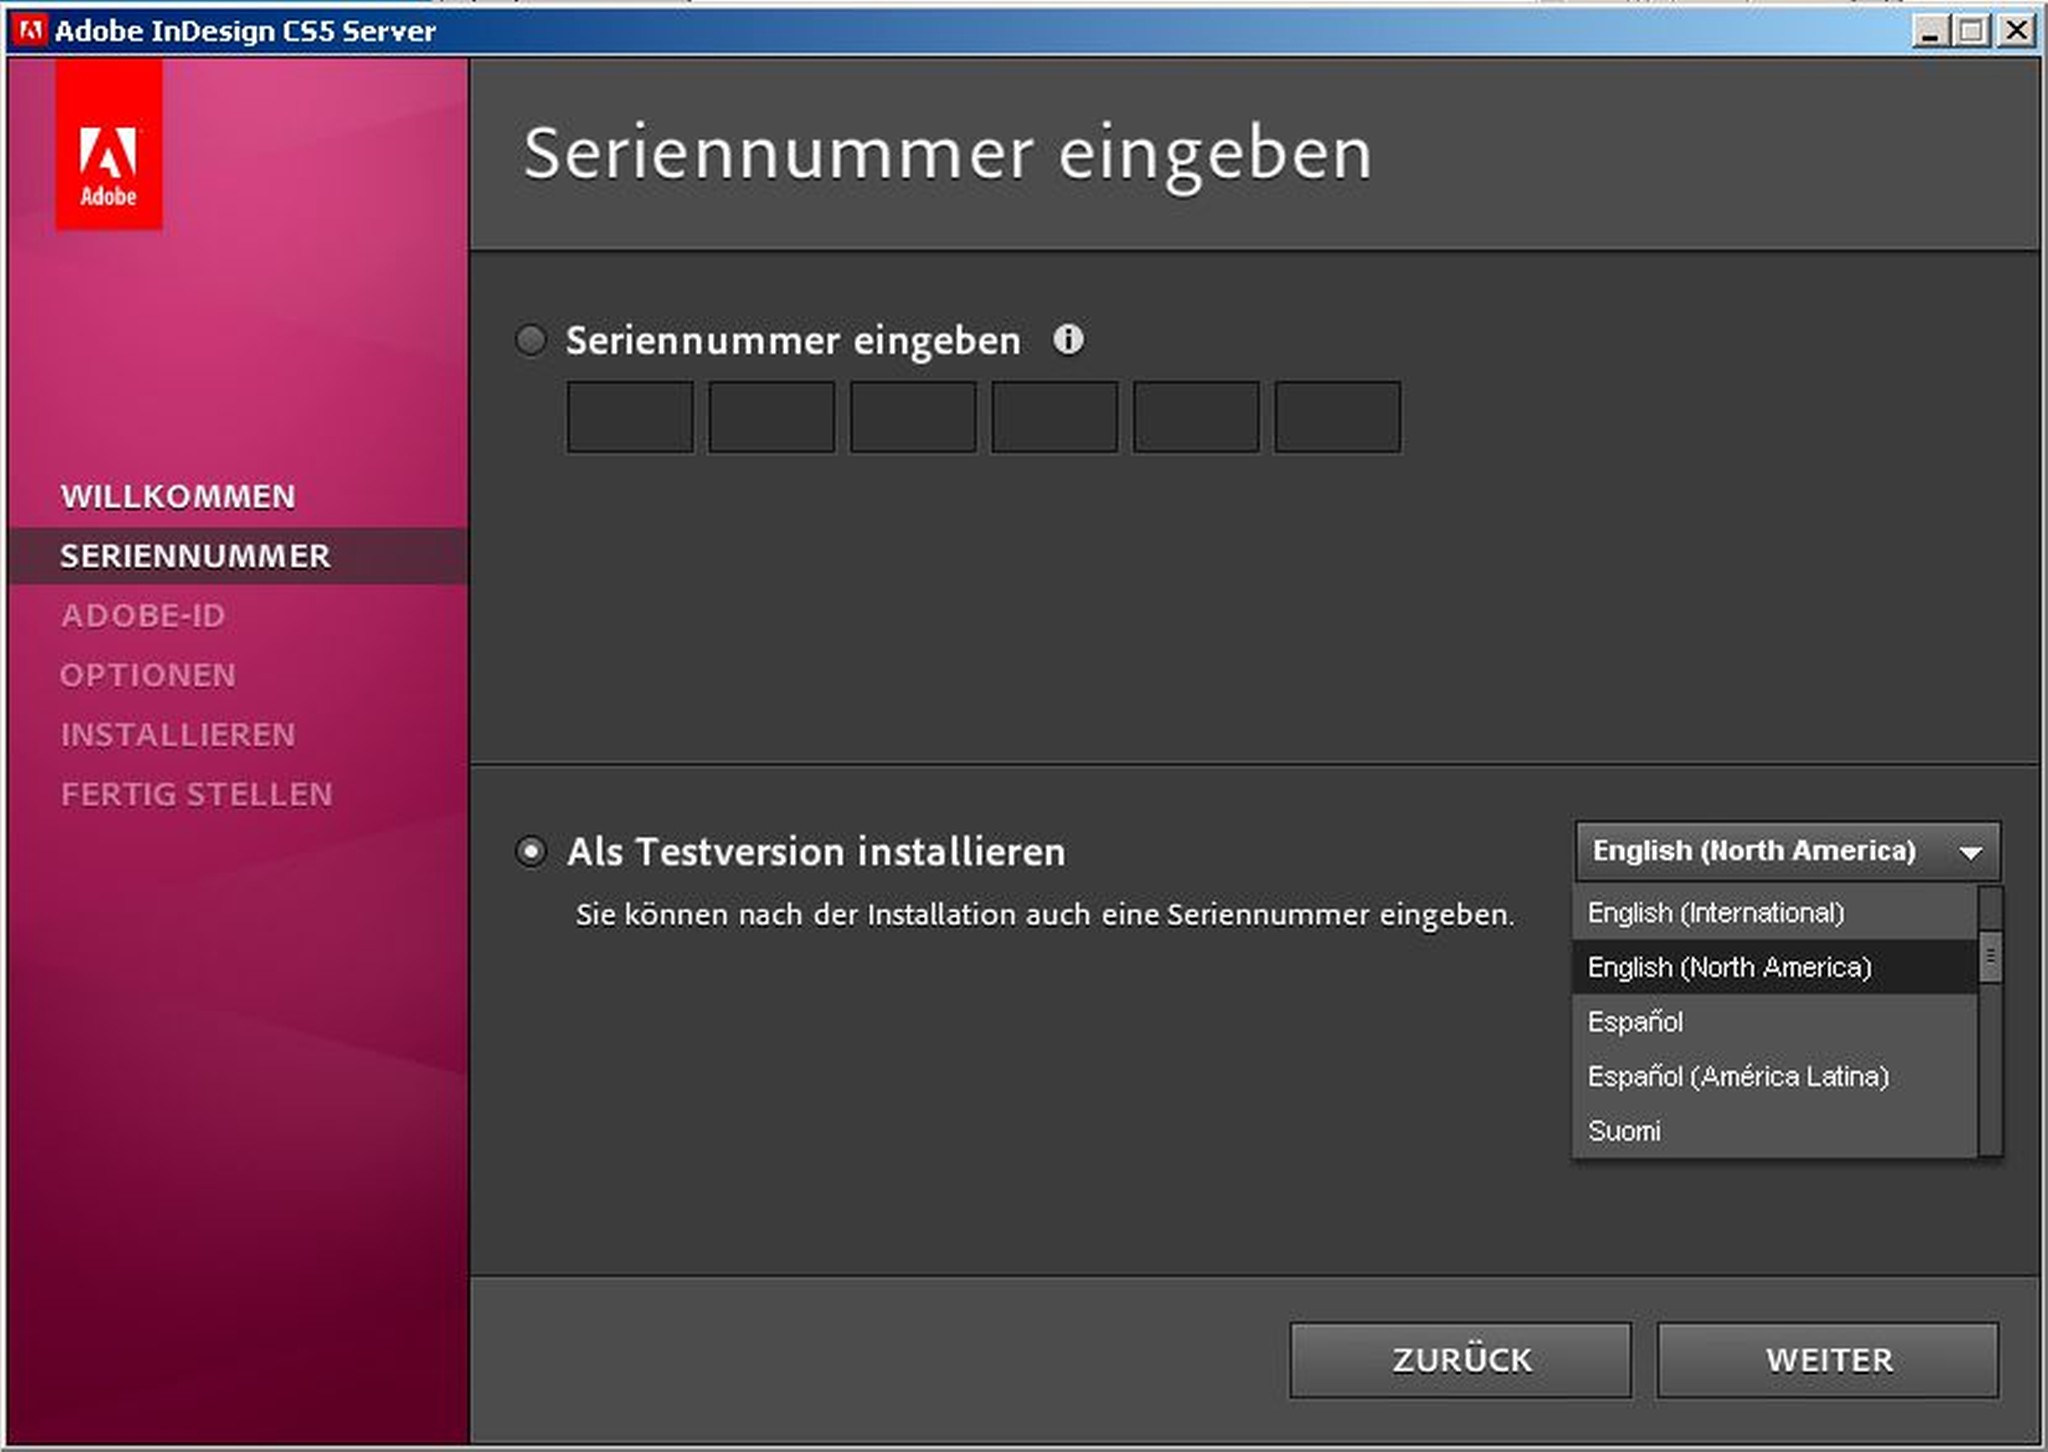
Task: Select highlighted English (North America) entry
Action: 1729,968
